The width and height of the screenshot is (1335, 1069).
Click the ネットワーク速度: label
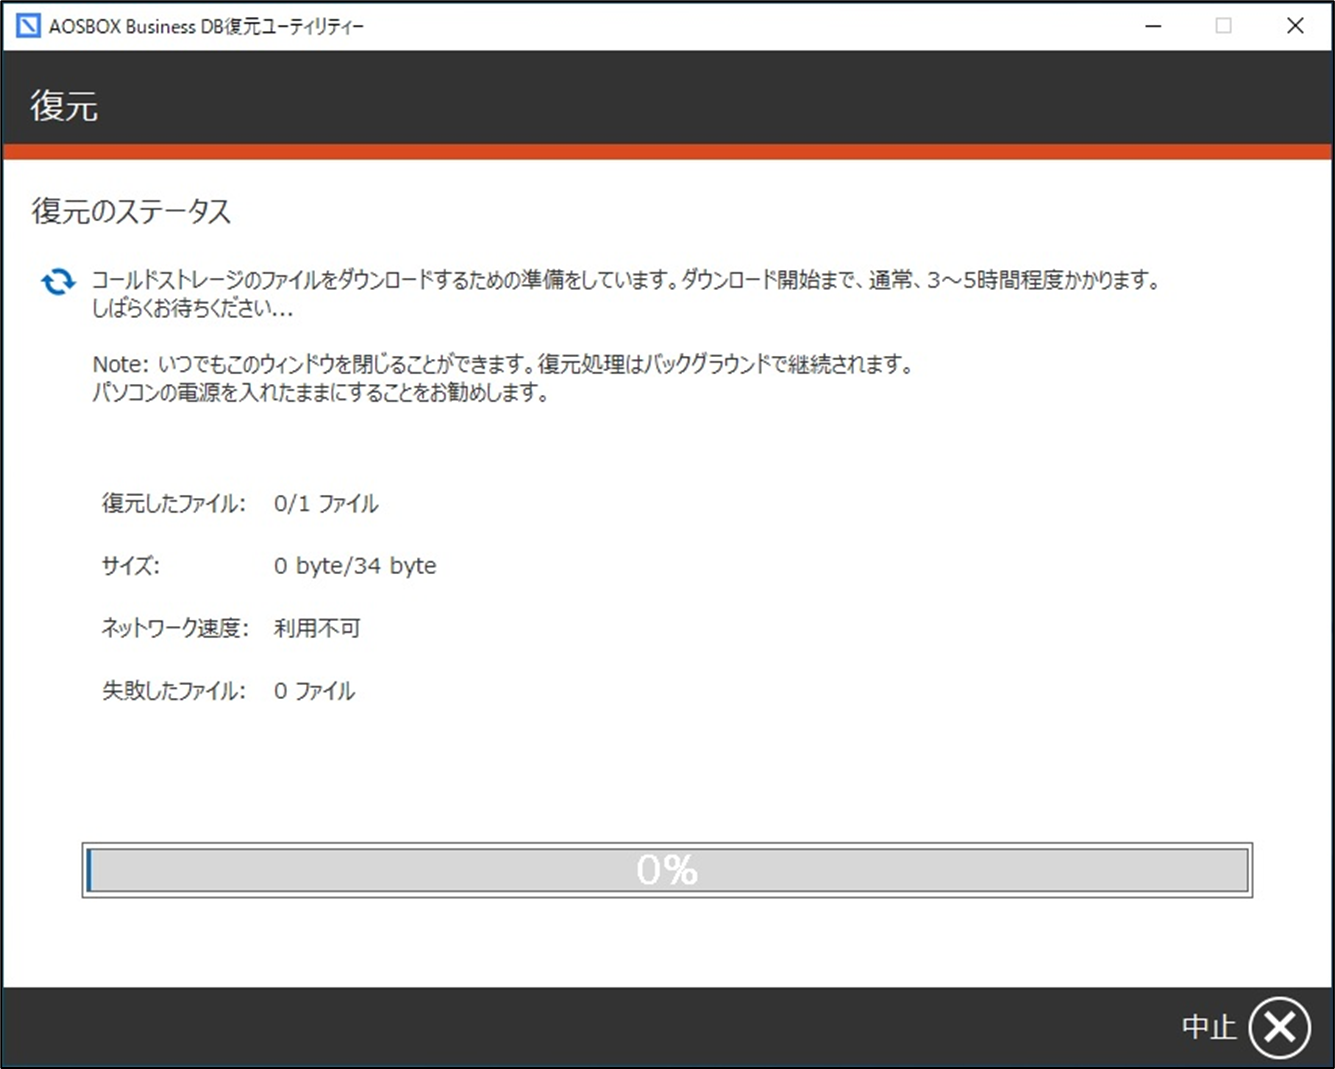pos(175,628)
